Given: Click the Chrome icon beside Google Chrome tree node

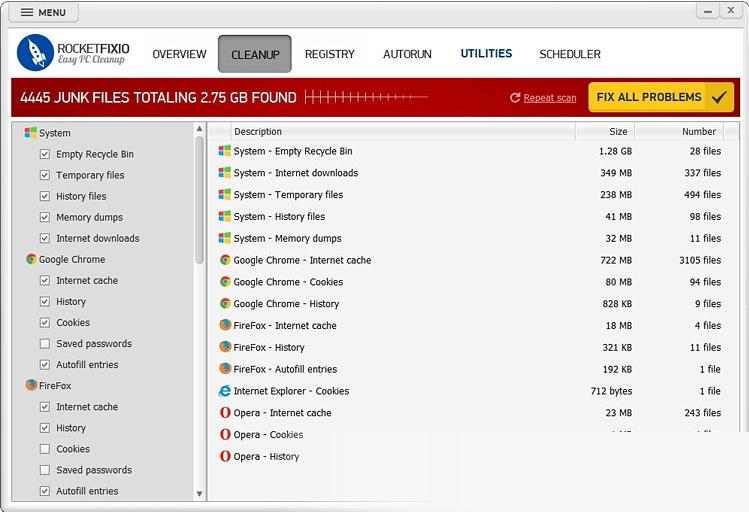Looking at the screenshot, I should 32,259.
